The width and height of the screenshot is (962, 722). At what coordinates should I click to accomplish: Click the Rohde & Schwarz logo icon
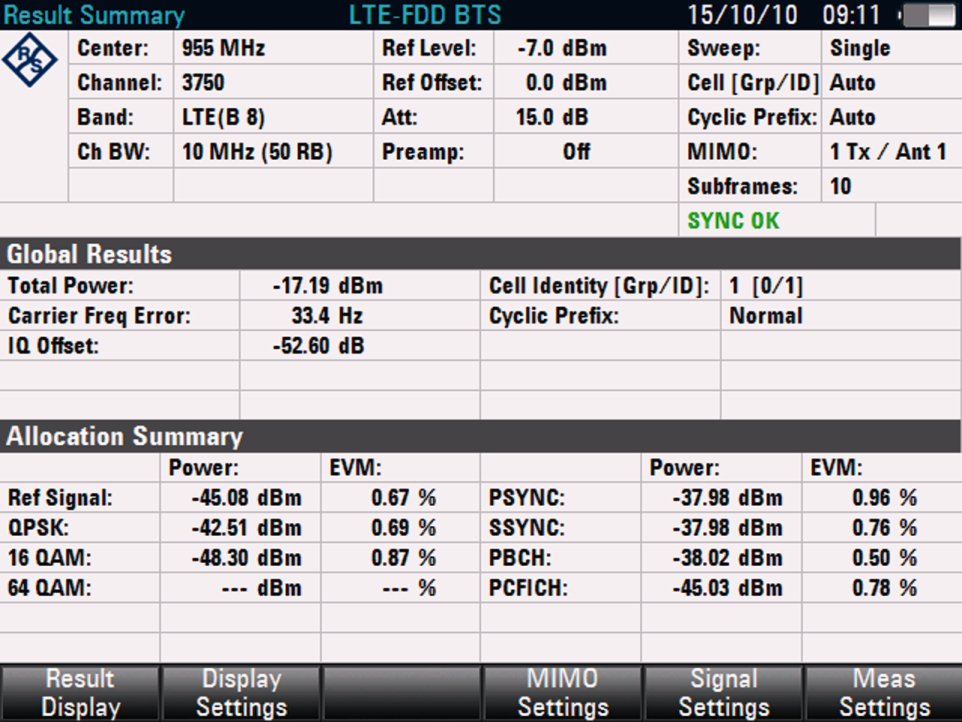coord(30,60)
